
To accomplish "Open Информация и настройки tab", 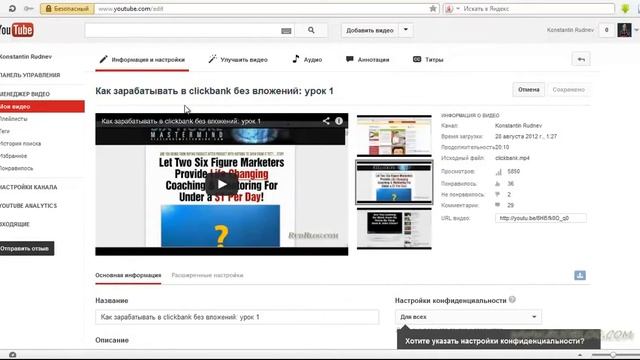I will [142, 60].
